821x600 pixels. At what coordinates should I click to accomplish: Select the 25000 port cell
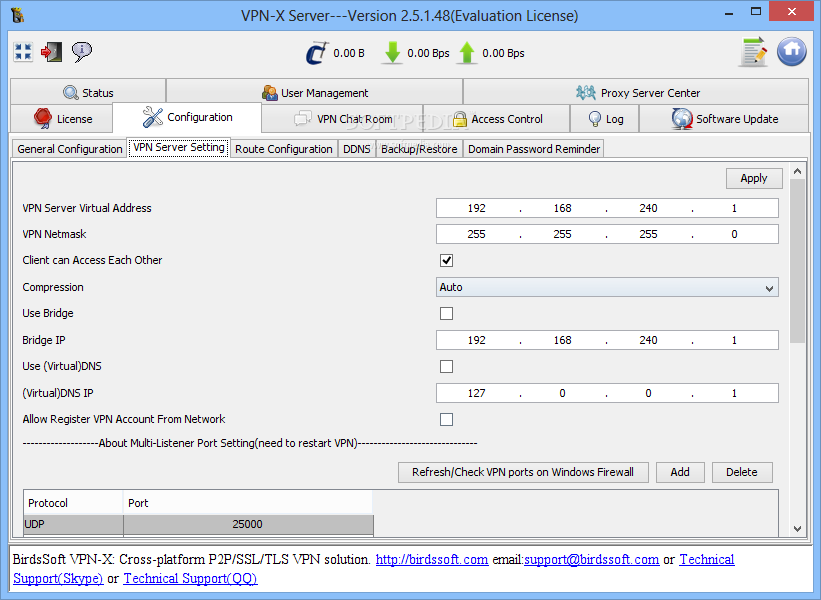coord(248,525)
